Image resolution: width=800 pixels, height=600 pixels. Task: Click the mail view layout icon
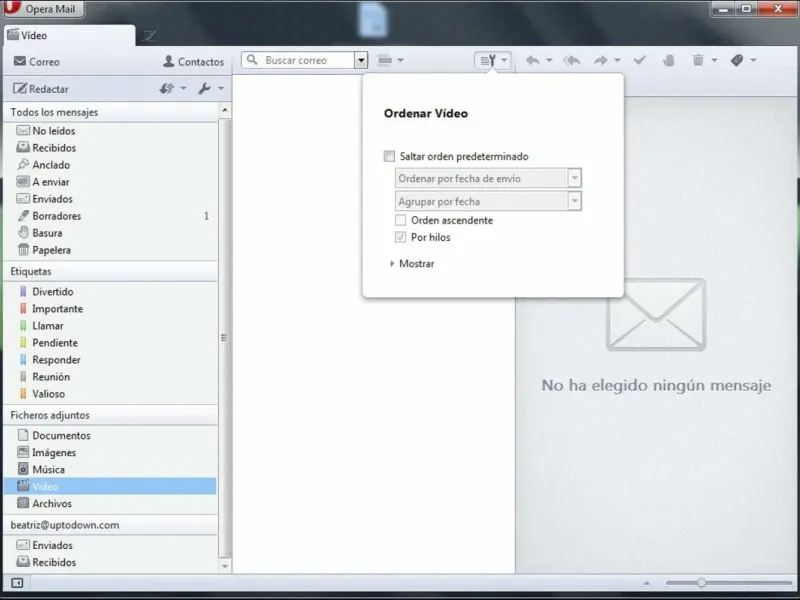pos(385,60)
